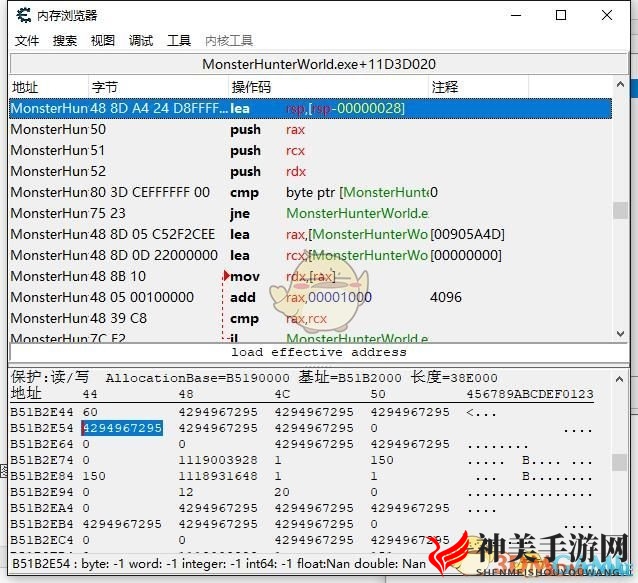Screen dimensions: 638x583
Task: Select the cmp byte ptr instruction row
Action: pos(310,192)
